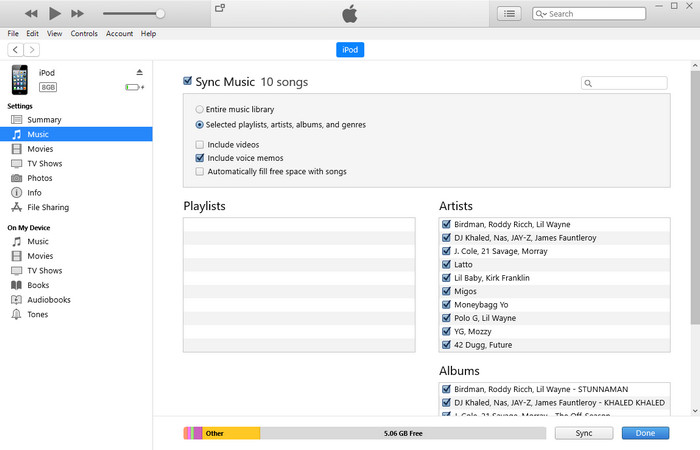The width and height of the screenshot is (700, 450).
Task: Select Music under Settings
Action: point(76,134)
